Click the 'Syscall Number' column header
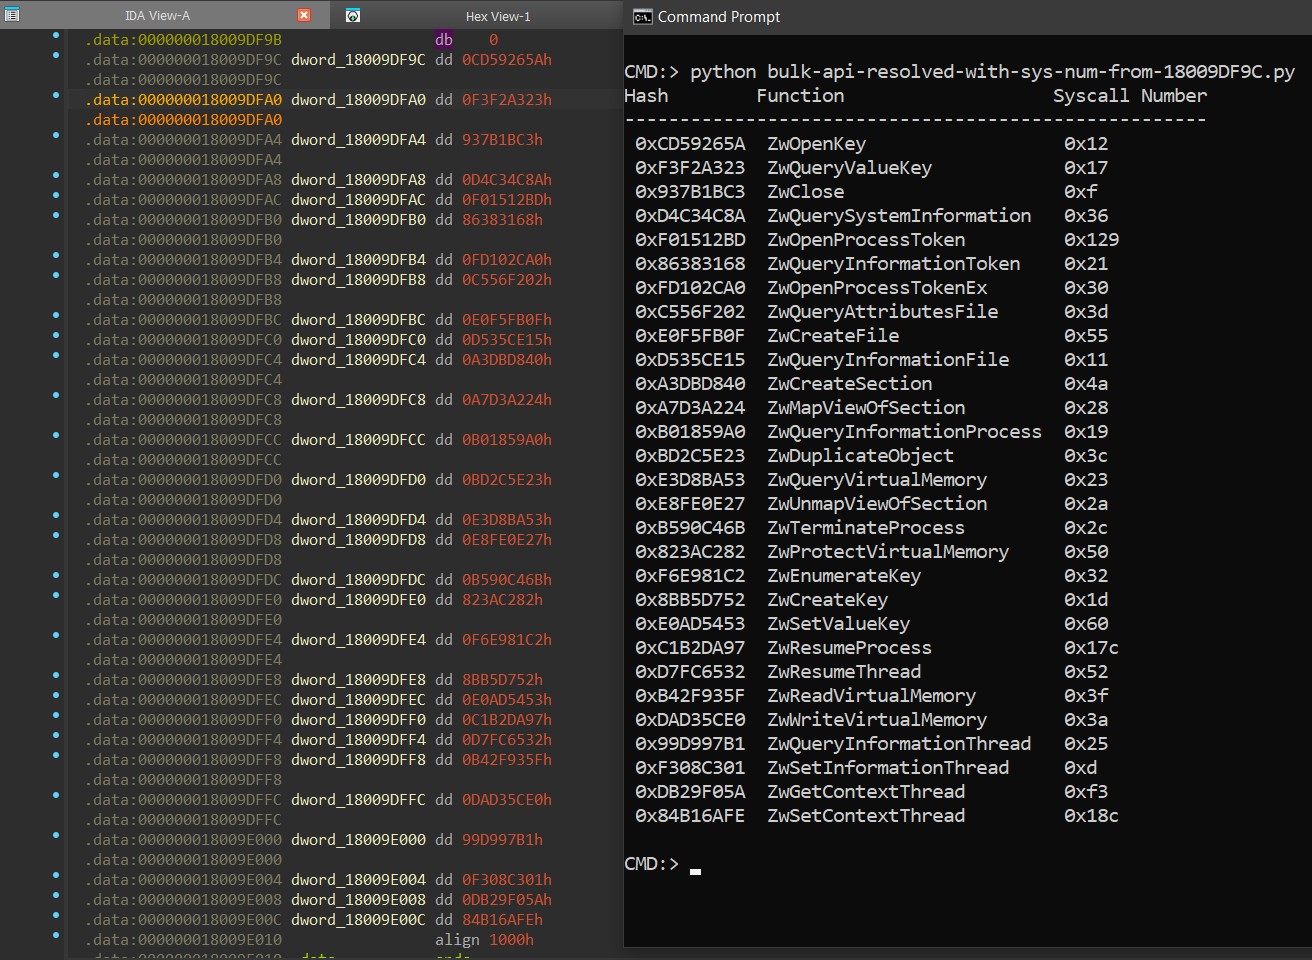Image resolution: width=1312 pixels, height=960 pixels. (x=1130, y=96)
